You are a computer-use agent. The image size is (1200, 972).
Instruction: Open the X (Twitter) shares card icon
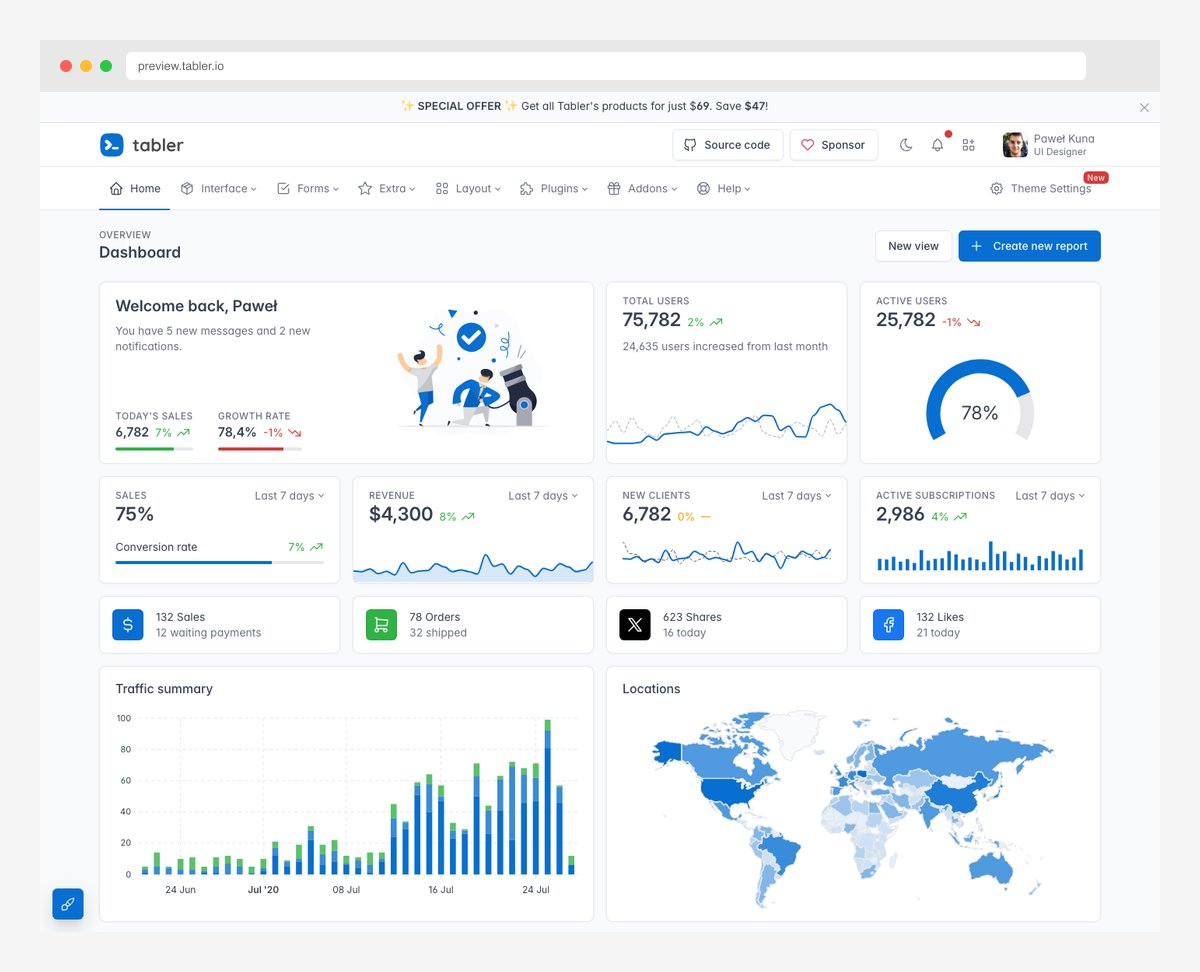(634, 624)
